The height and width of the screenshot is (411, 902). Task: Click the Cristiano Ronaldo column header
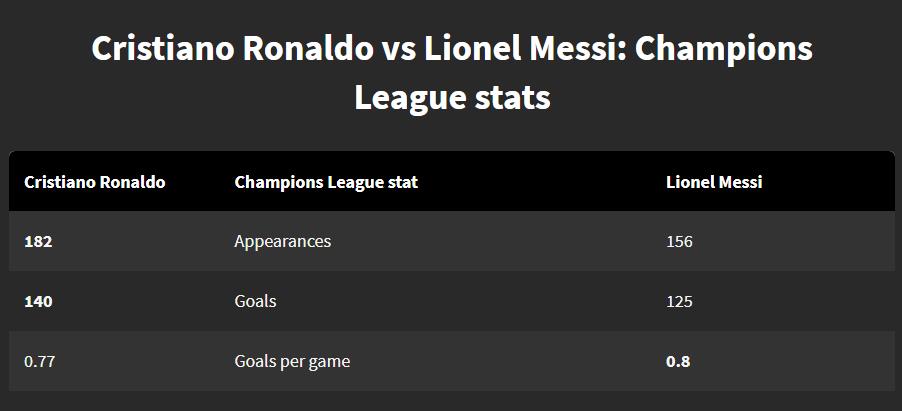point(95,182)
